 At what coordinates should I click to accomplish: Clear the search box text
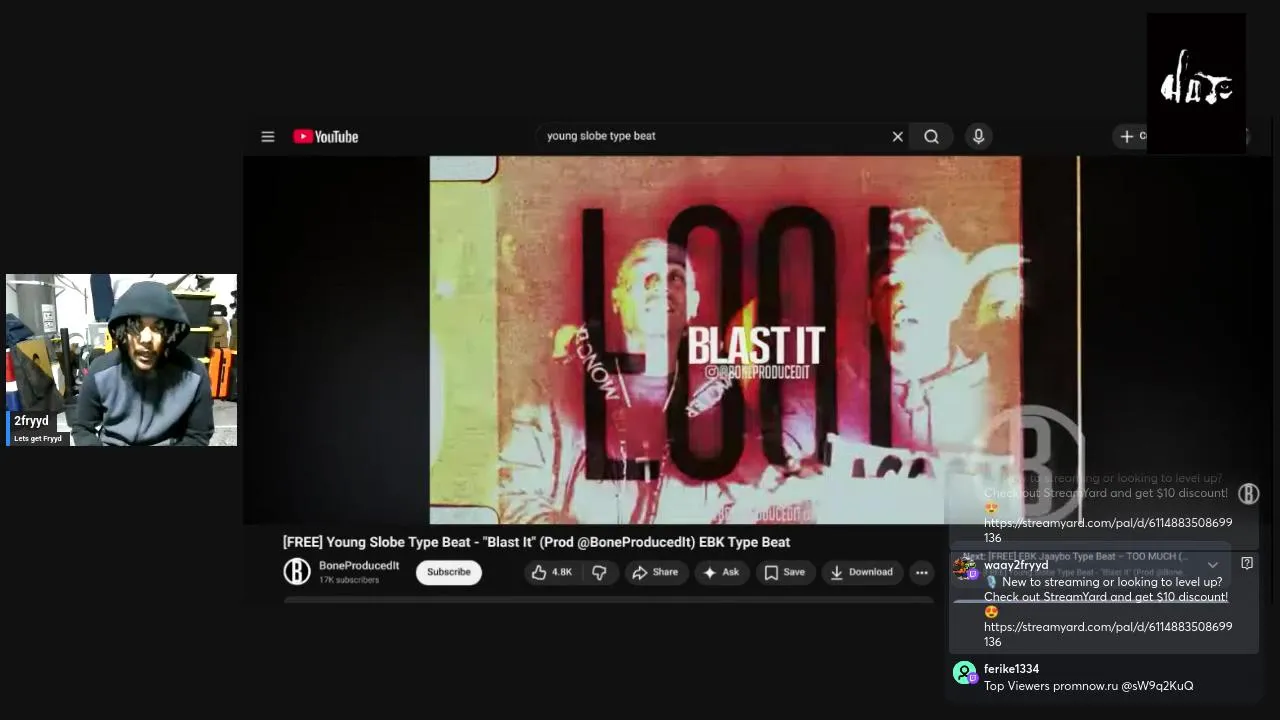(897, 137)
